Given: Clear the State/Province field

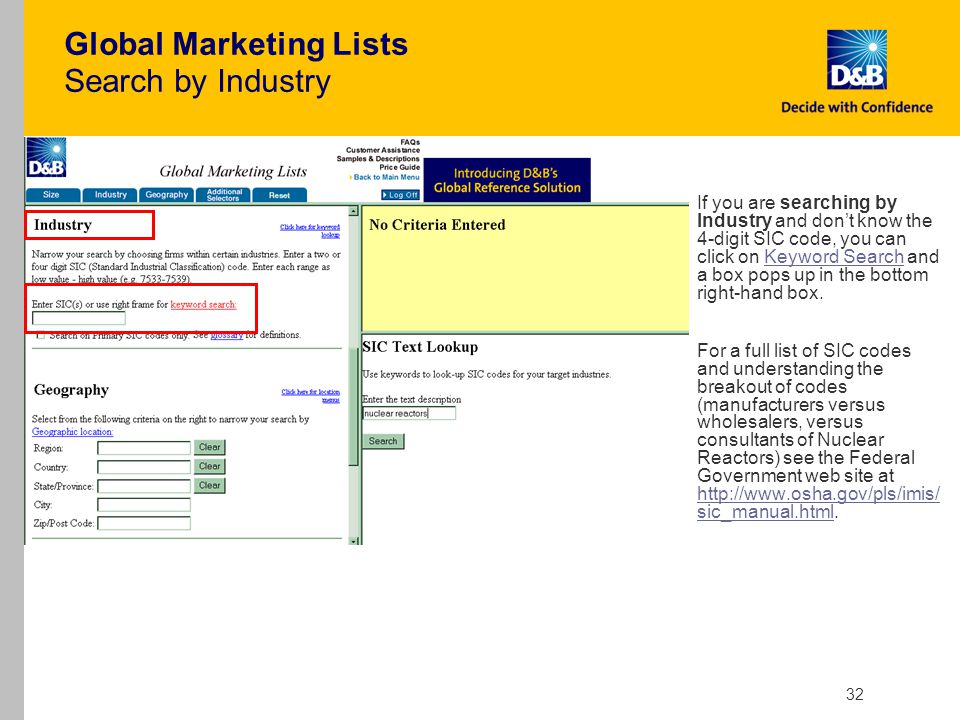Looking at the screenshot, I should coord(209,486).
